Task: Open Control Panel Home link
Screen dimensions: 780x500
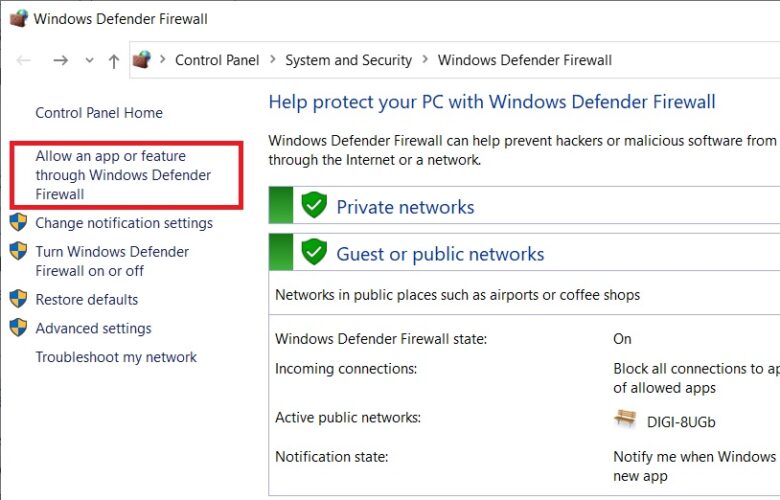Action: 99,113
